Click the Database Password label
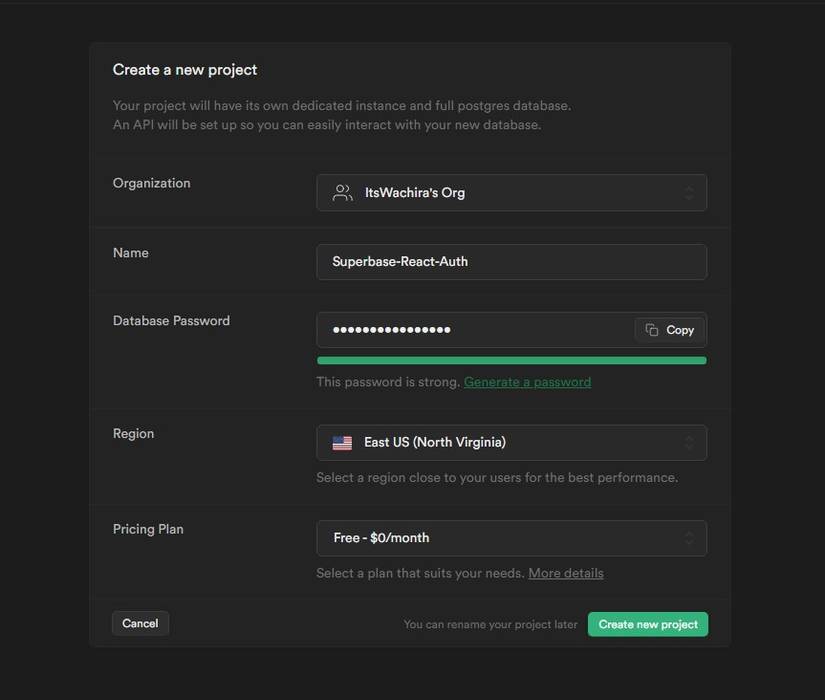 click(x=171, y=321)
